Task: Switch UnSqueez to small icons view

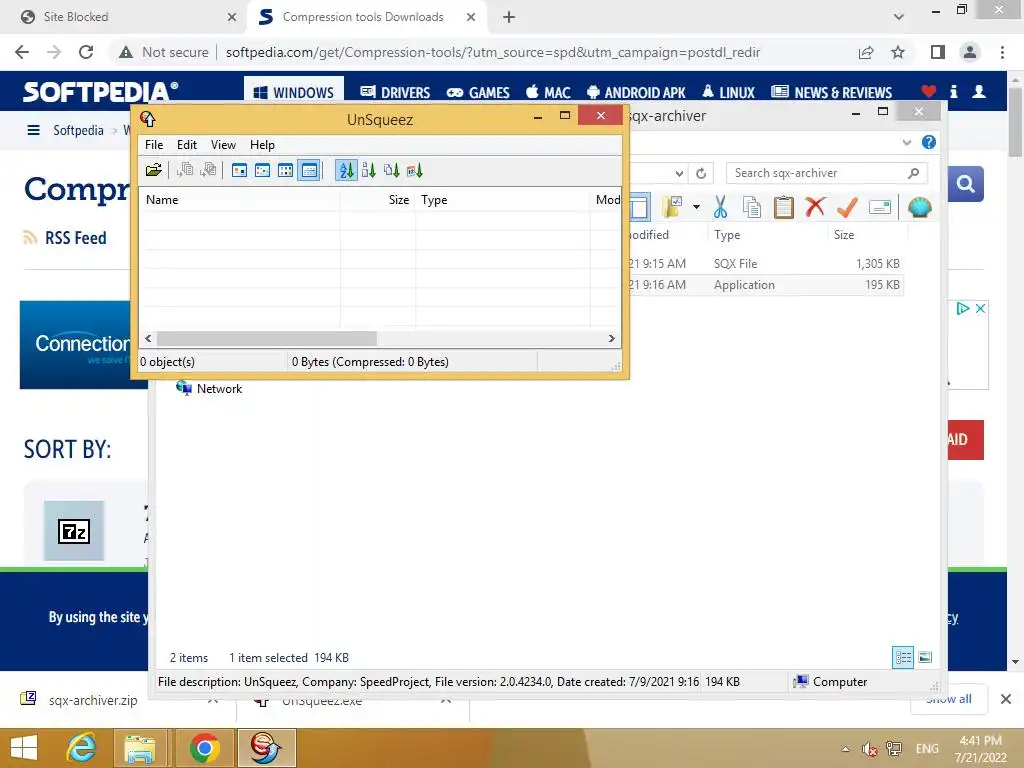Action: coord(263,170)
